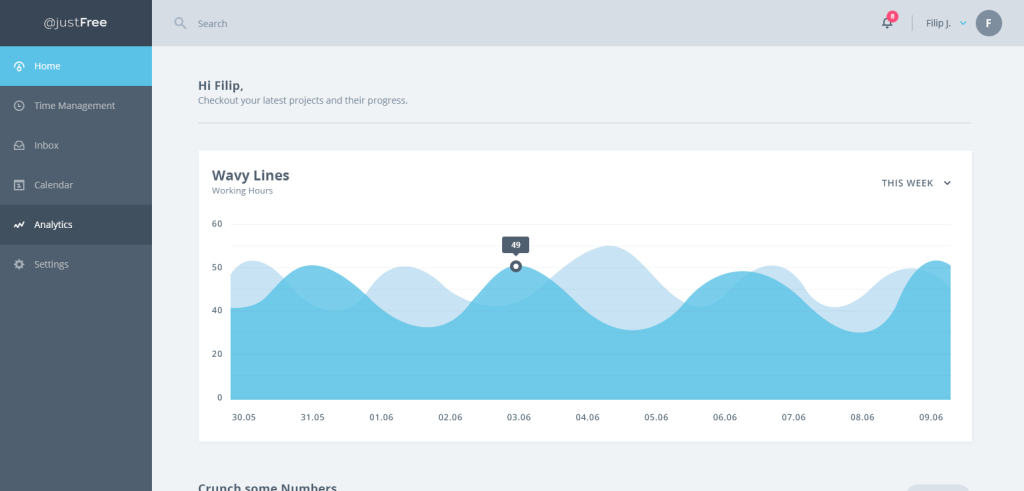Click the Time Management clock icon
Image resolution: width=1024 pixels, height=491 pixels.
coord(19,106)
